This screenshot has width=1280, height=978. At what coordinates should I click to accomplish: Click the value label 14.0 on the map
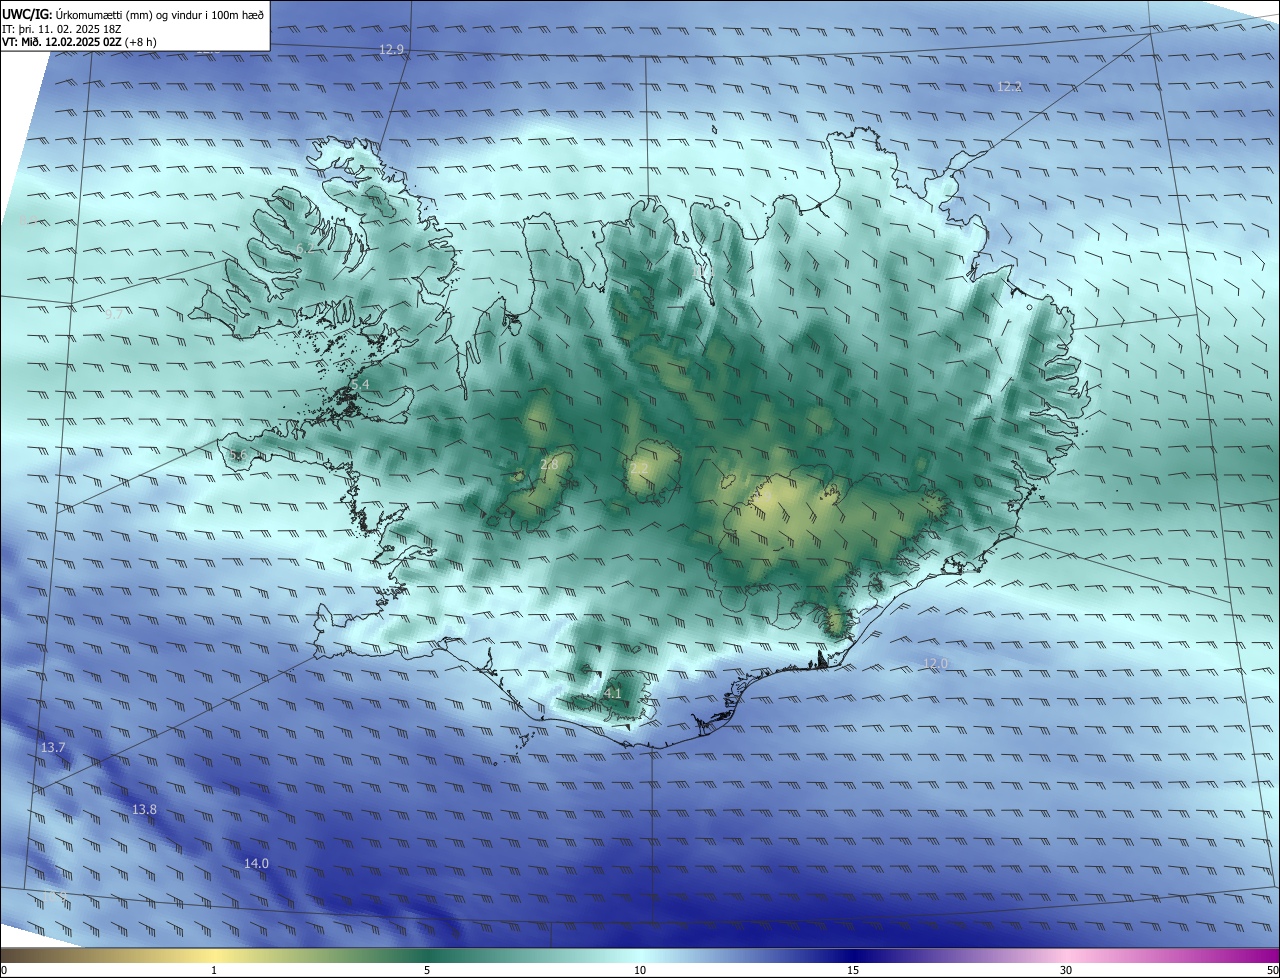pos(257,863)
